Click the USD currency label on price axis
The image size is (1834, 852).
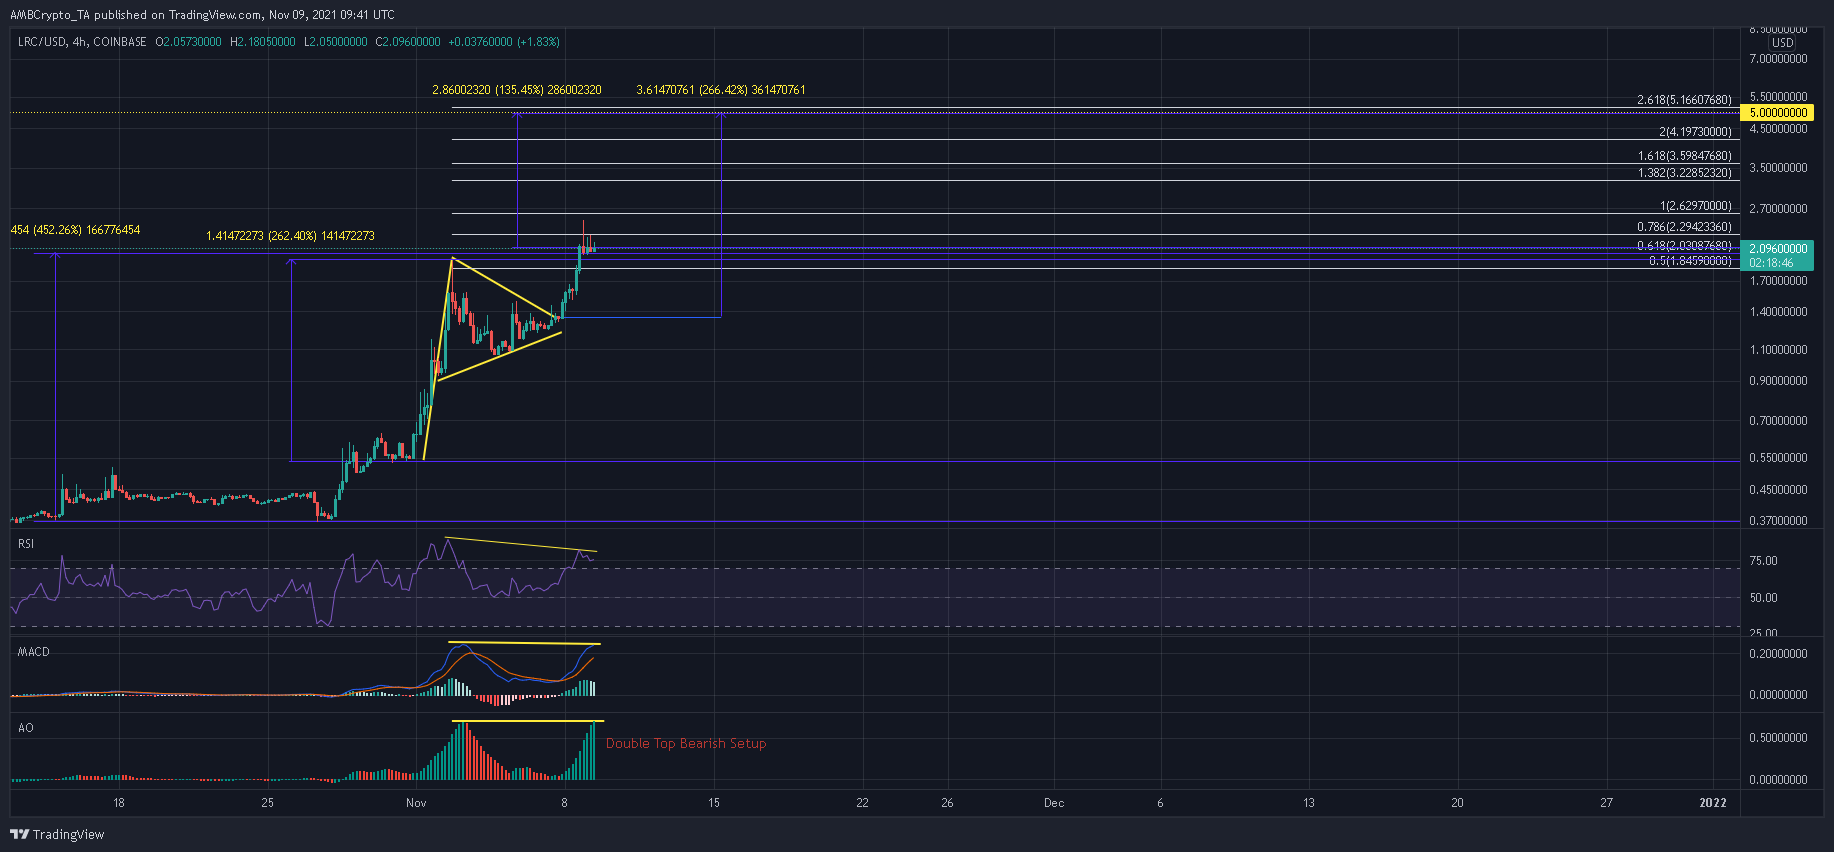click(1783, 43)
